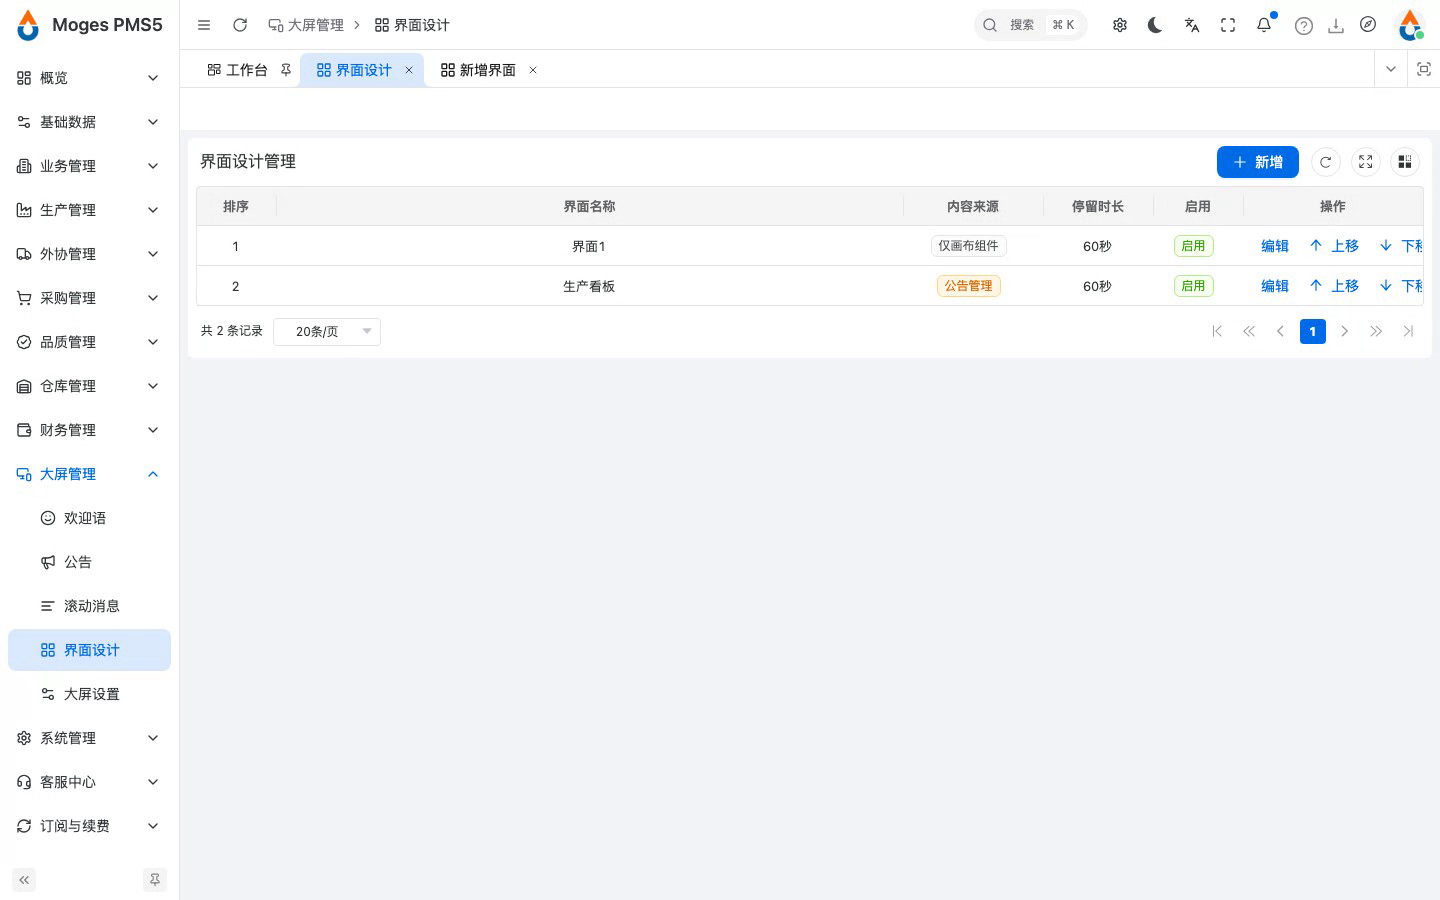Click 编辑 for 界面1 row
This screenshot has height=900, width=1440.
[1275, 246]
